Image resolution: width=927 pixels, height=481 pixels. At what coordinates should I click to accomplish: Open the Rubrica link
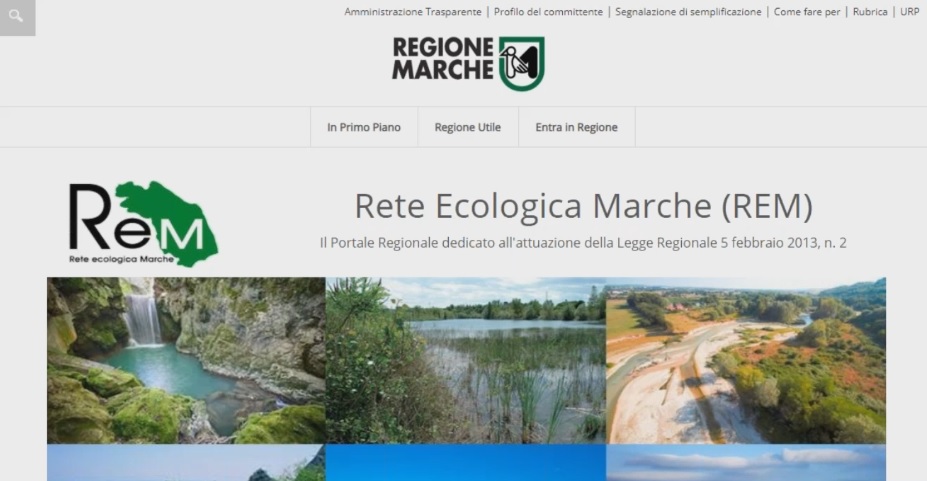870,12
